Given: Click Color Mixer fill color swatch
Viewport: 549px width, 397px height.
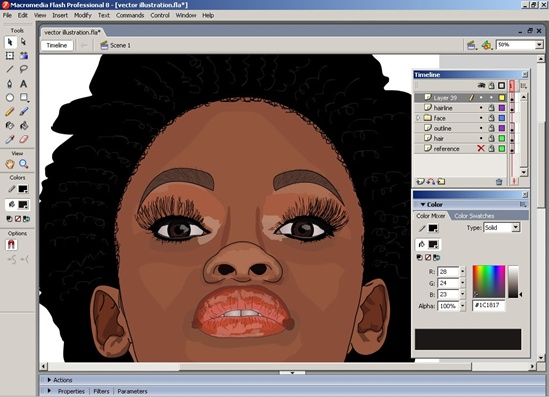Looking at the screenshot, I should [433, 244].
